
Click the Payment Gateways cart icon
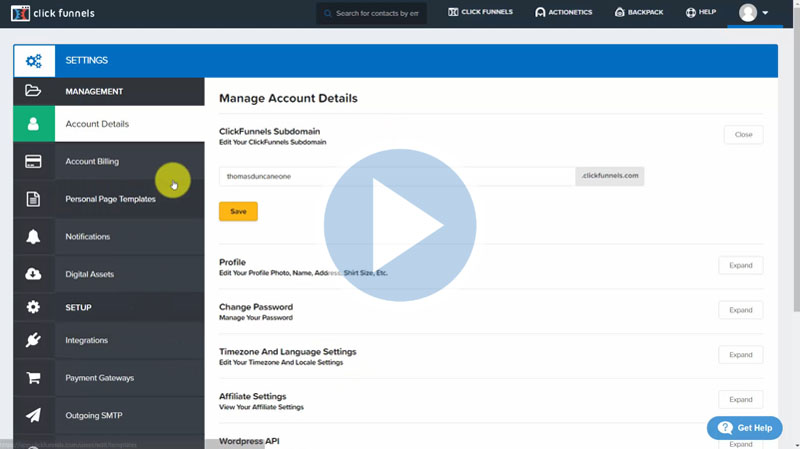33,378
